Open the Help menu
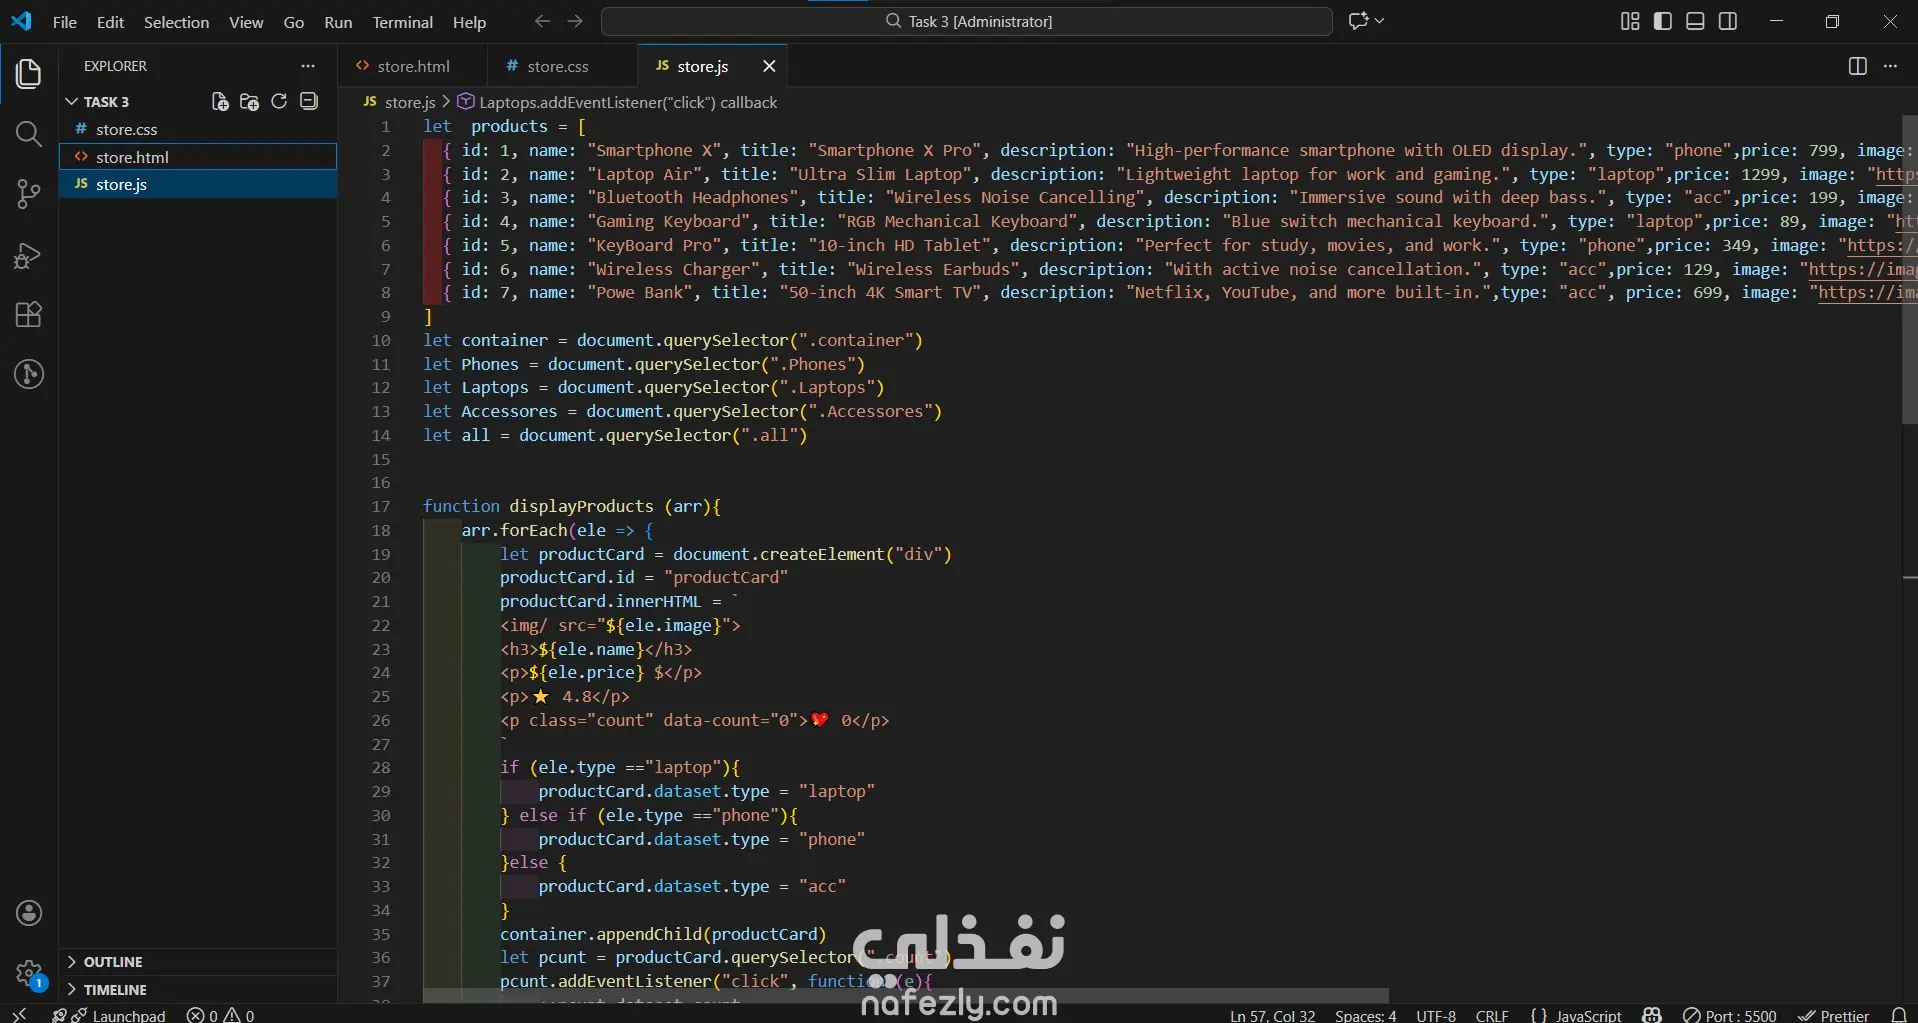1918x1023 pixels. click(x=469, y=21)
